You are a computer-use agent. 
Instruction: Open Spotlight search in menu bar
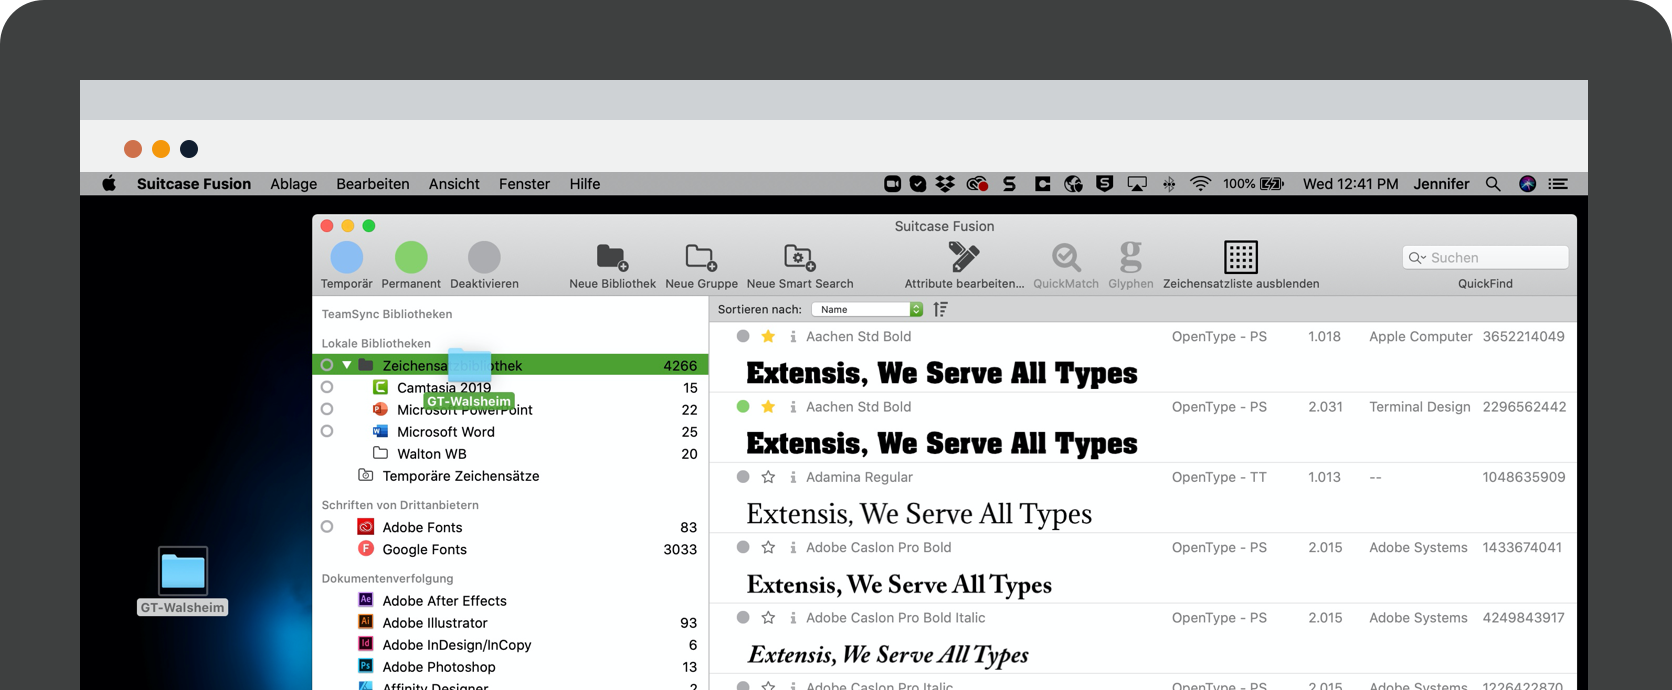[1493, 184]
